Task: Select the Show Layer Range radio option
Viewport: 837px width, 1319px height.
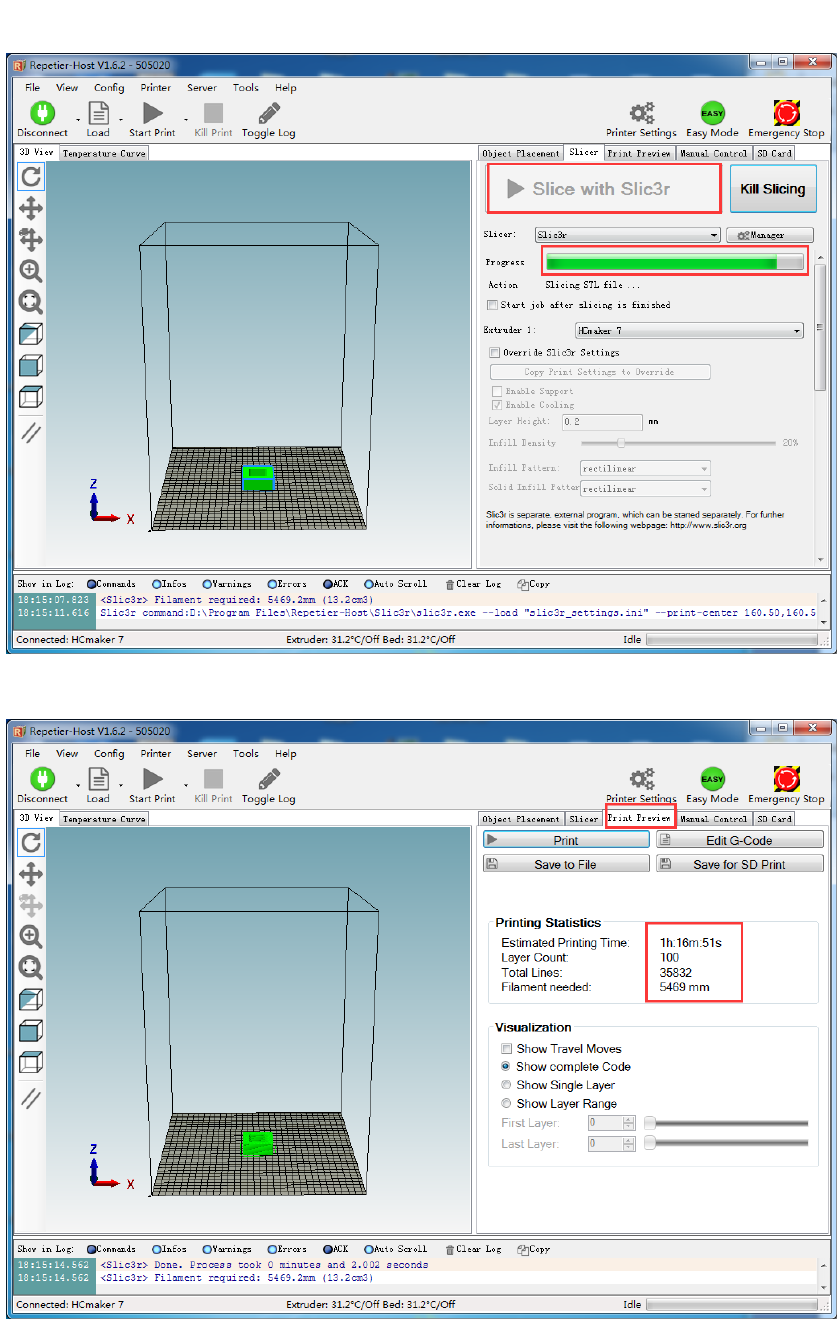Action: (x=506, y=1104)
